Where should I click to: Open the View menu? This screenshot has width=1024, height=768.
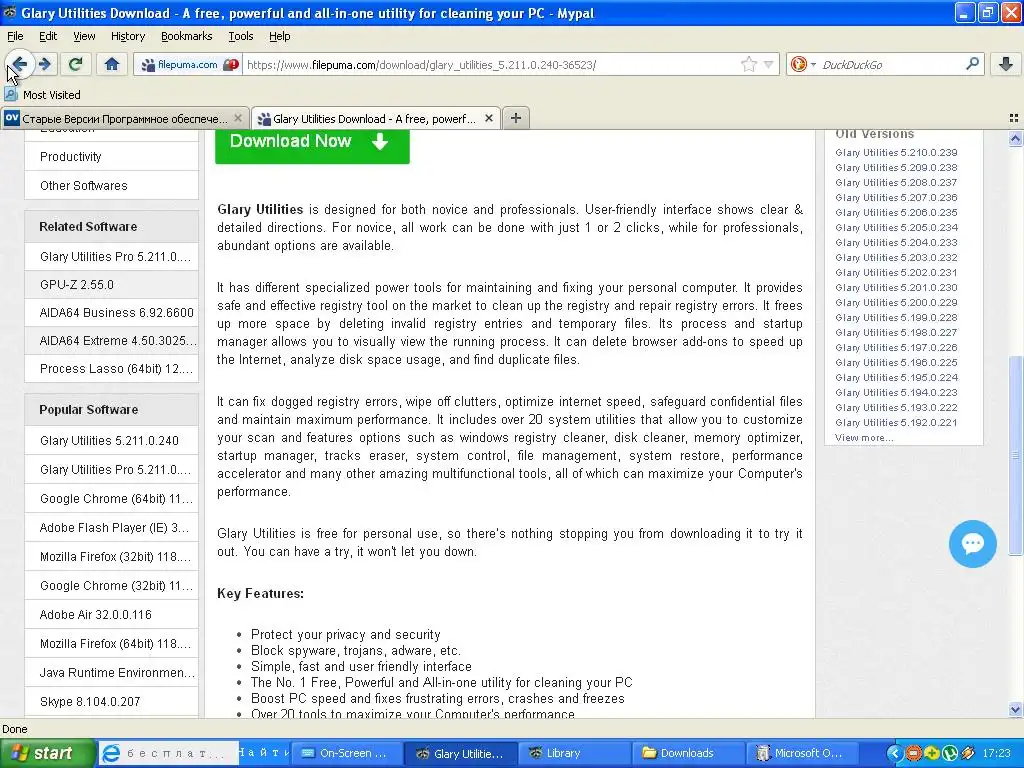coord(84,36)
